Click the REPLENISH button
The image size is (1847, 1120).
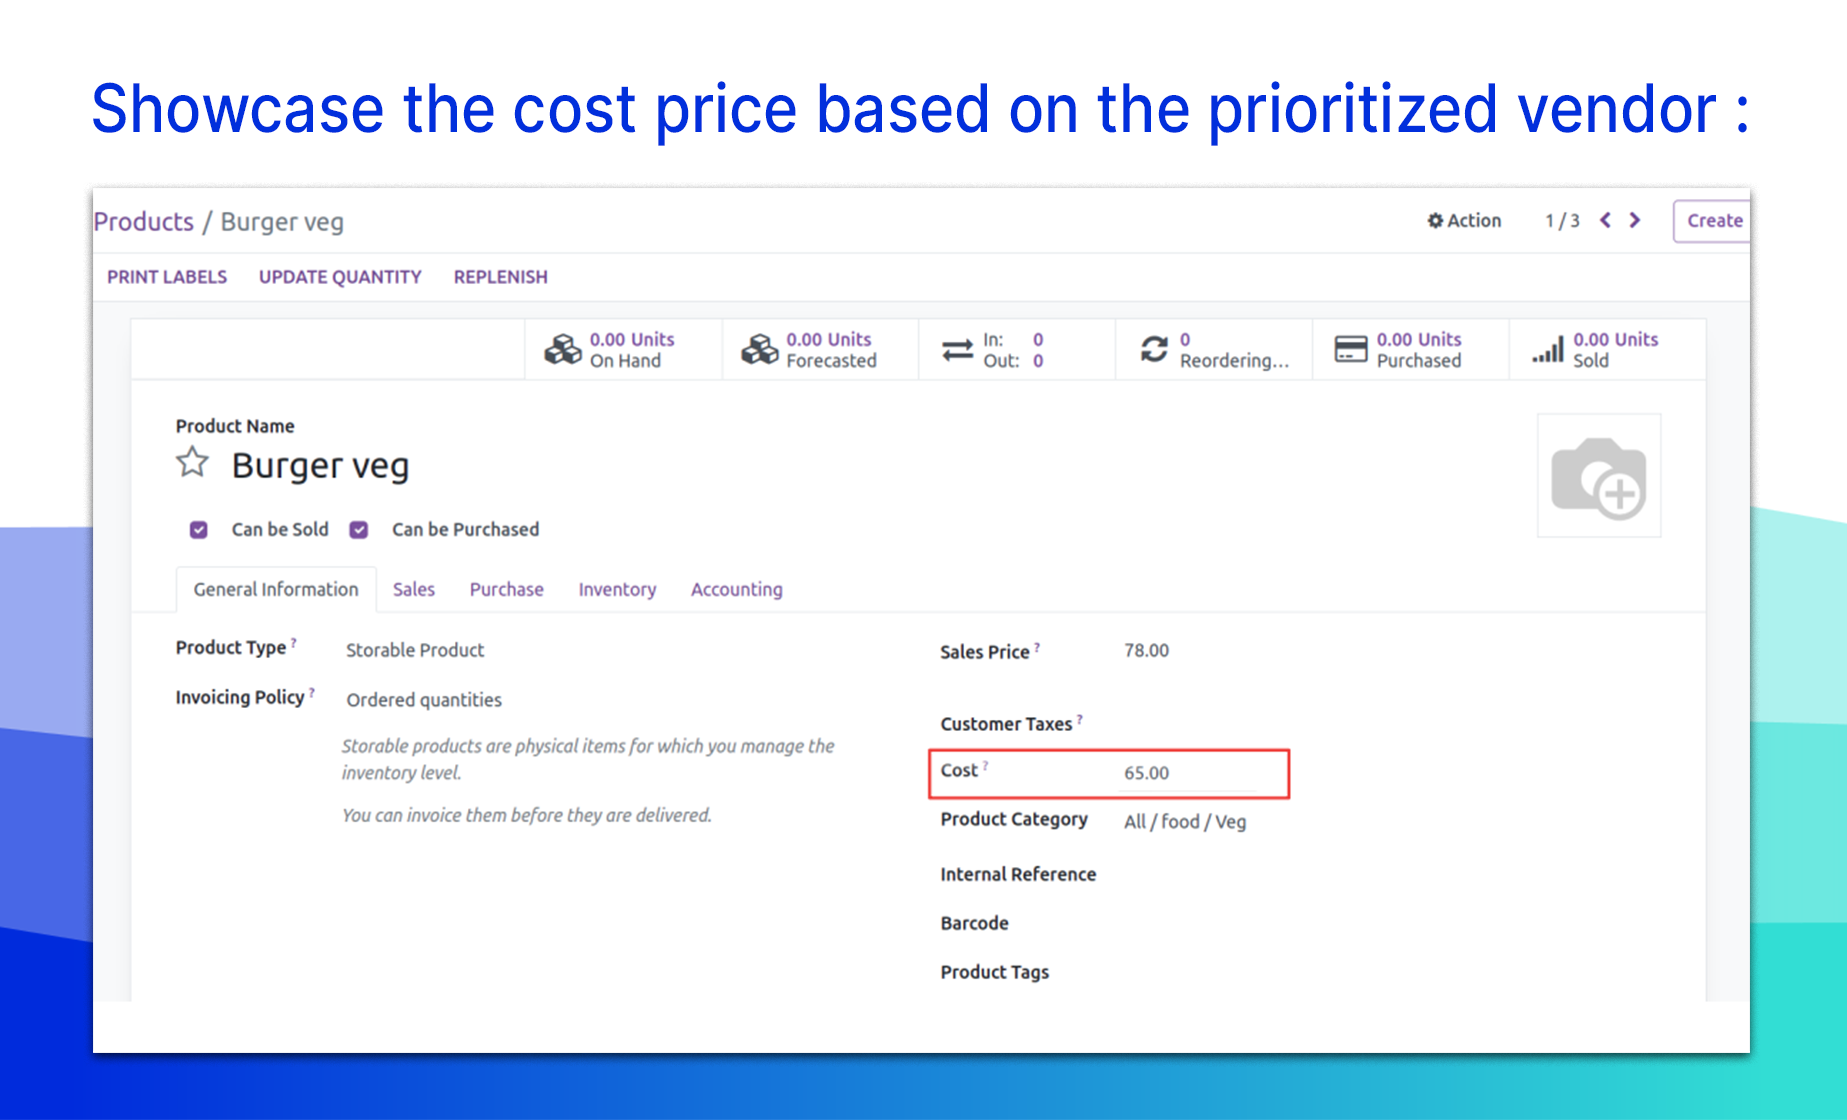pyautogui.click(x=501, y=277)
